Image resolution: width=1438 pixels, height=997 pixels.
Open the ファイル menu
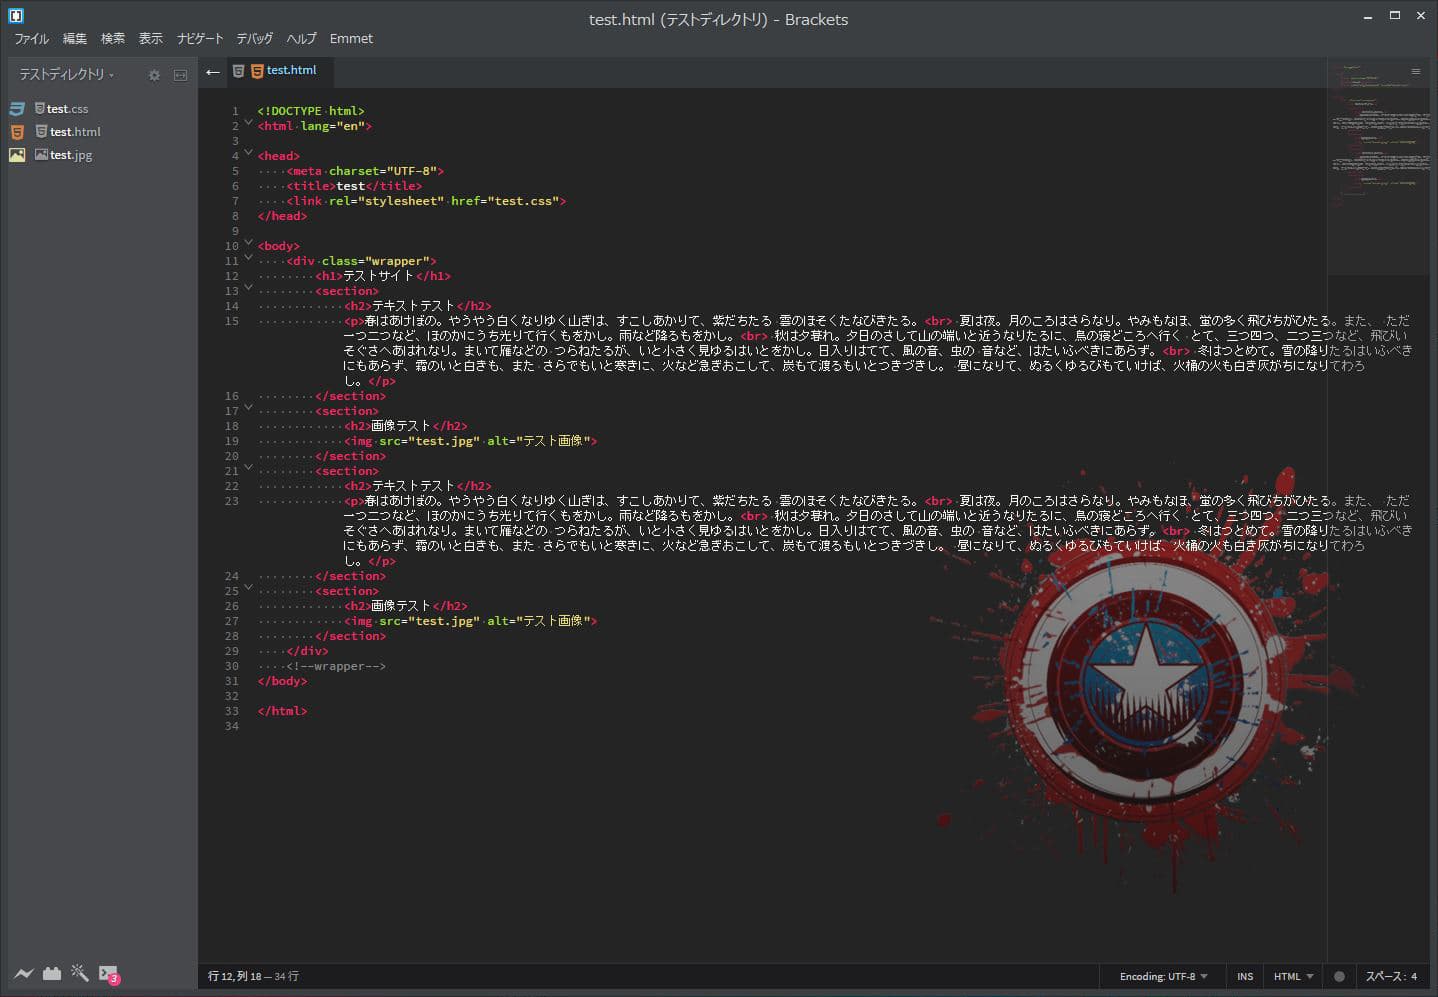31,39
